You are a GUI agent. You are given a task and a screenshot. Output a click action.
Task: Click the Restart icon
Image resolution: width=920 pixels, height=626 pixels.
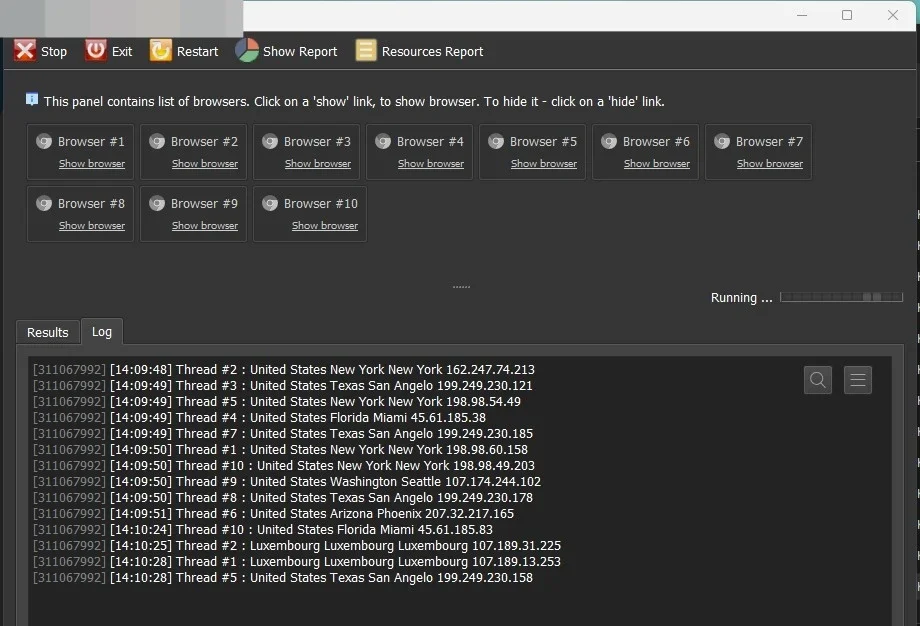tap(161, 51)
